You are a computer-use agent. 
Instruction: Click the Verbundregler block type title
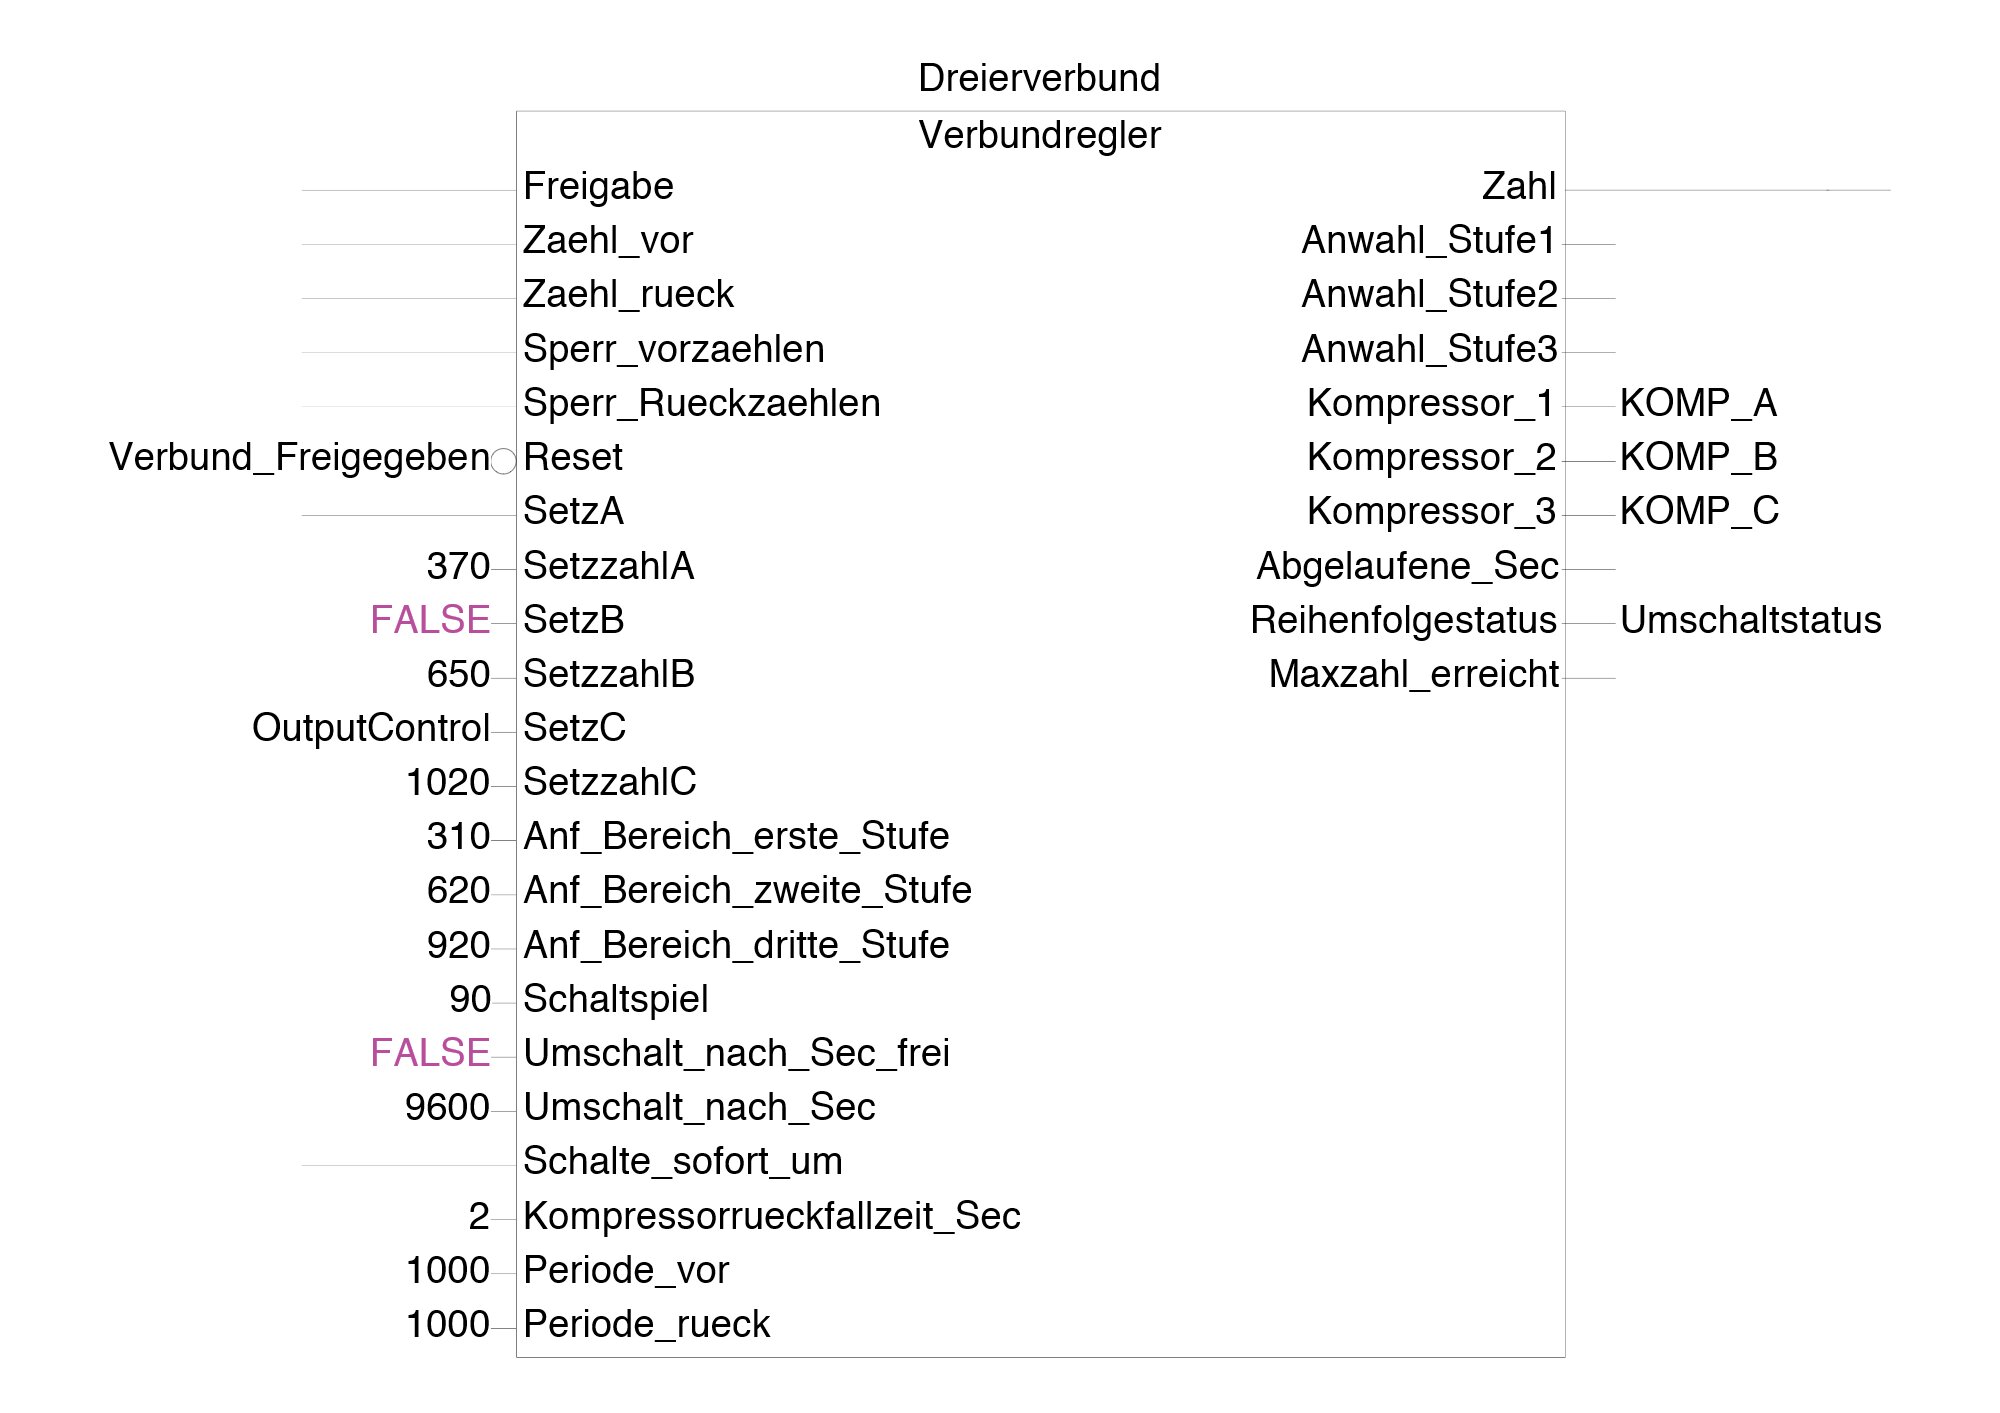click(x=1039, y=135)
